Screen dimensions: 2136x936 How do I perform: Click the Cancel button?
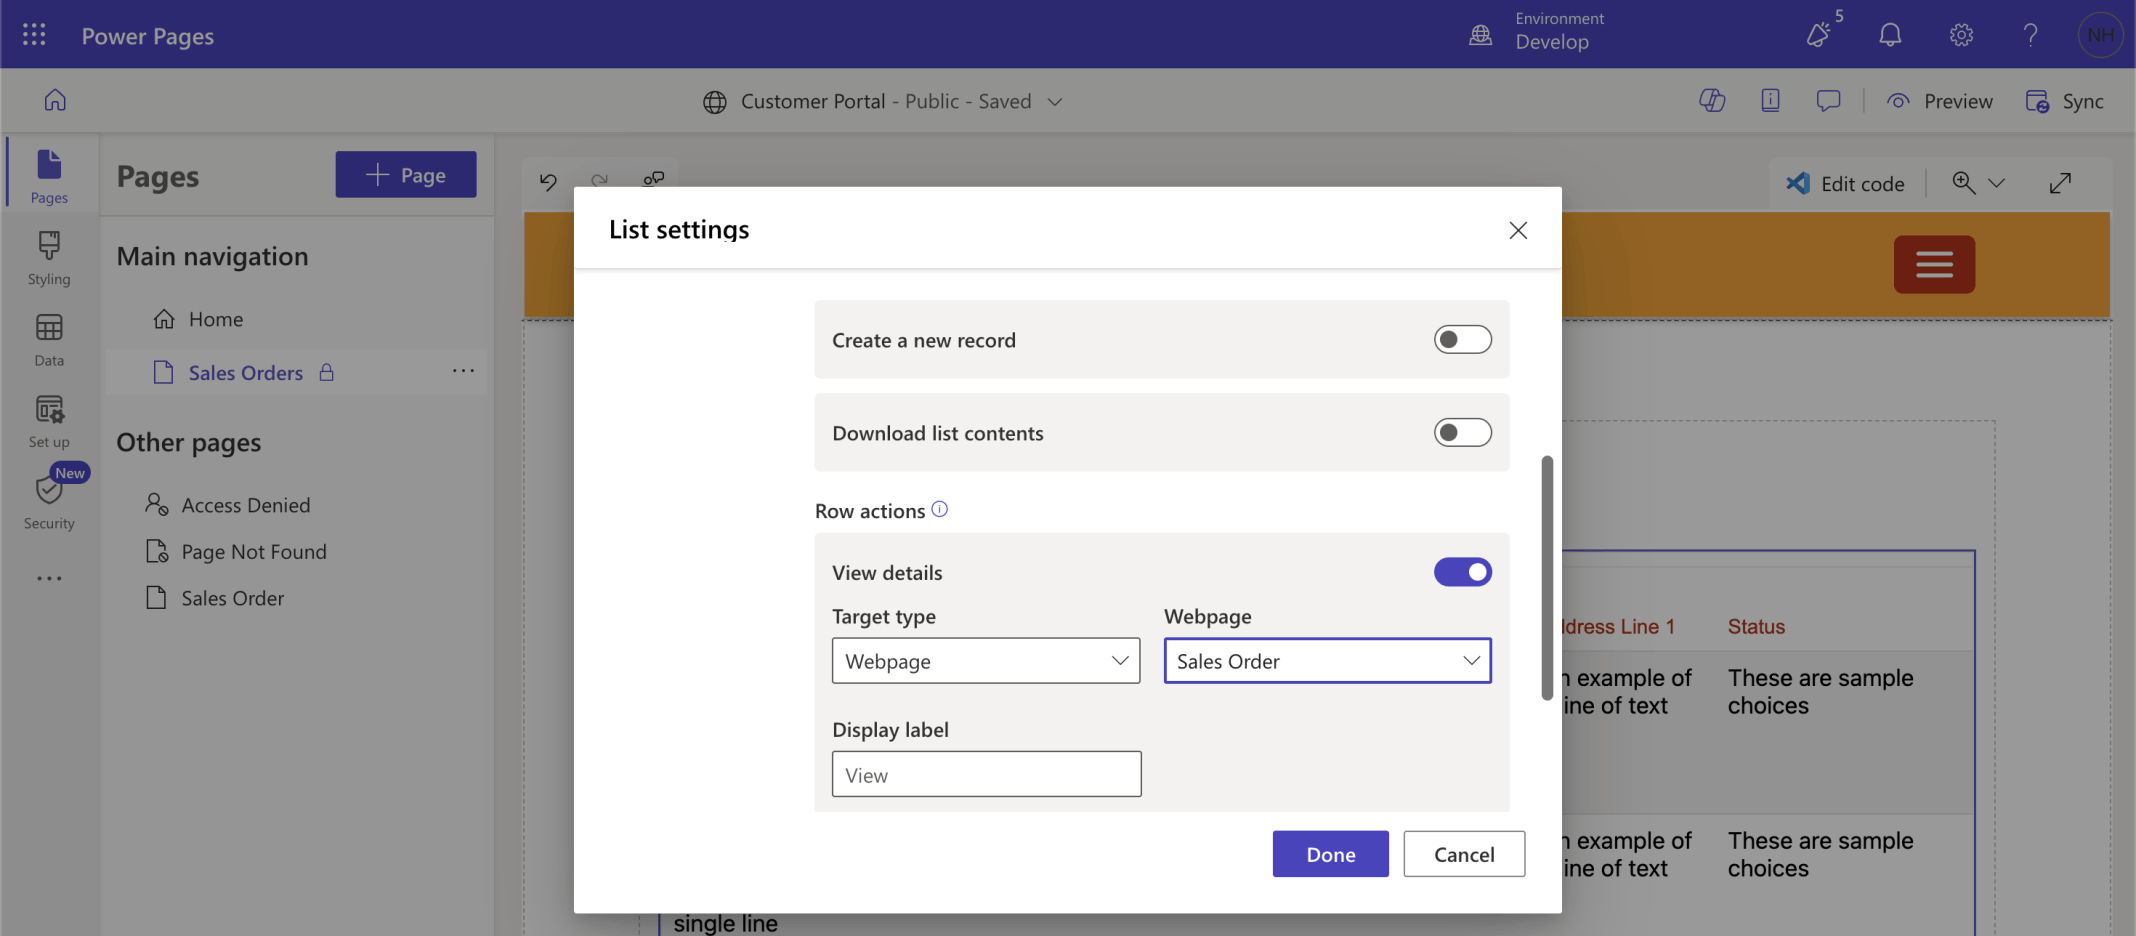[x=1463, y=854]
